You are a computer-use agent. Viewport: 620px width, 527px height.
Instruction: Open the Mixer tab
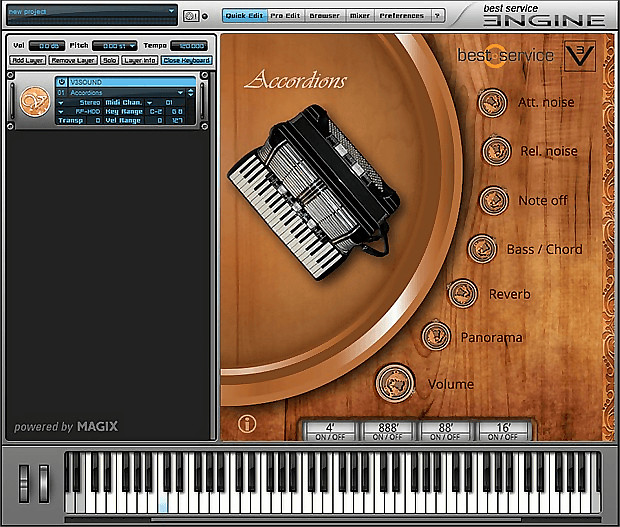point(358,16)
